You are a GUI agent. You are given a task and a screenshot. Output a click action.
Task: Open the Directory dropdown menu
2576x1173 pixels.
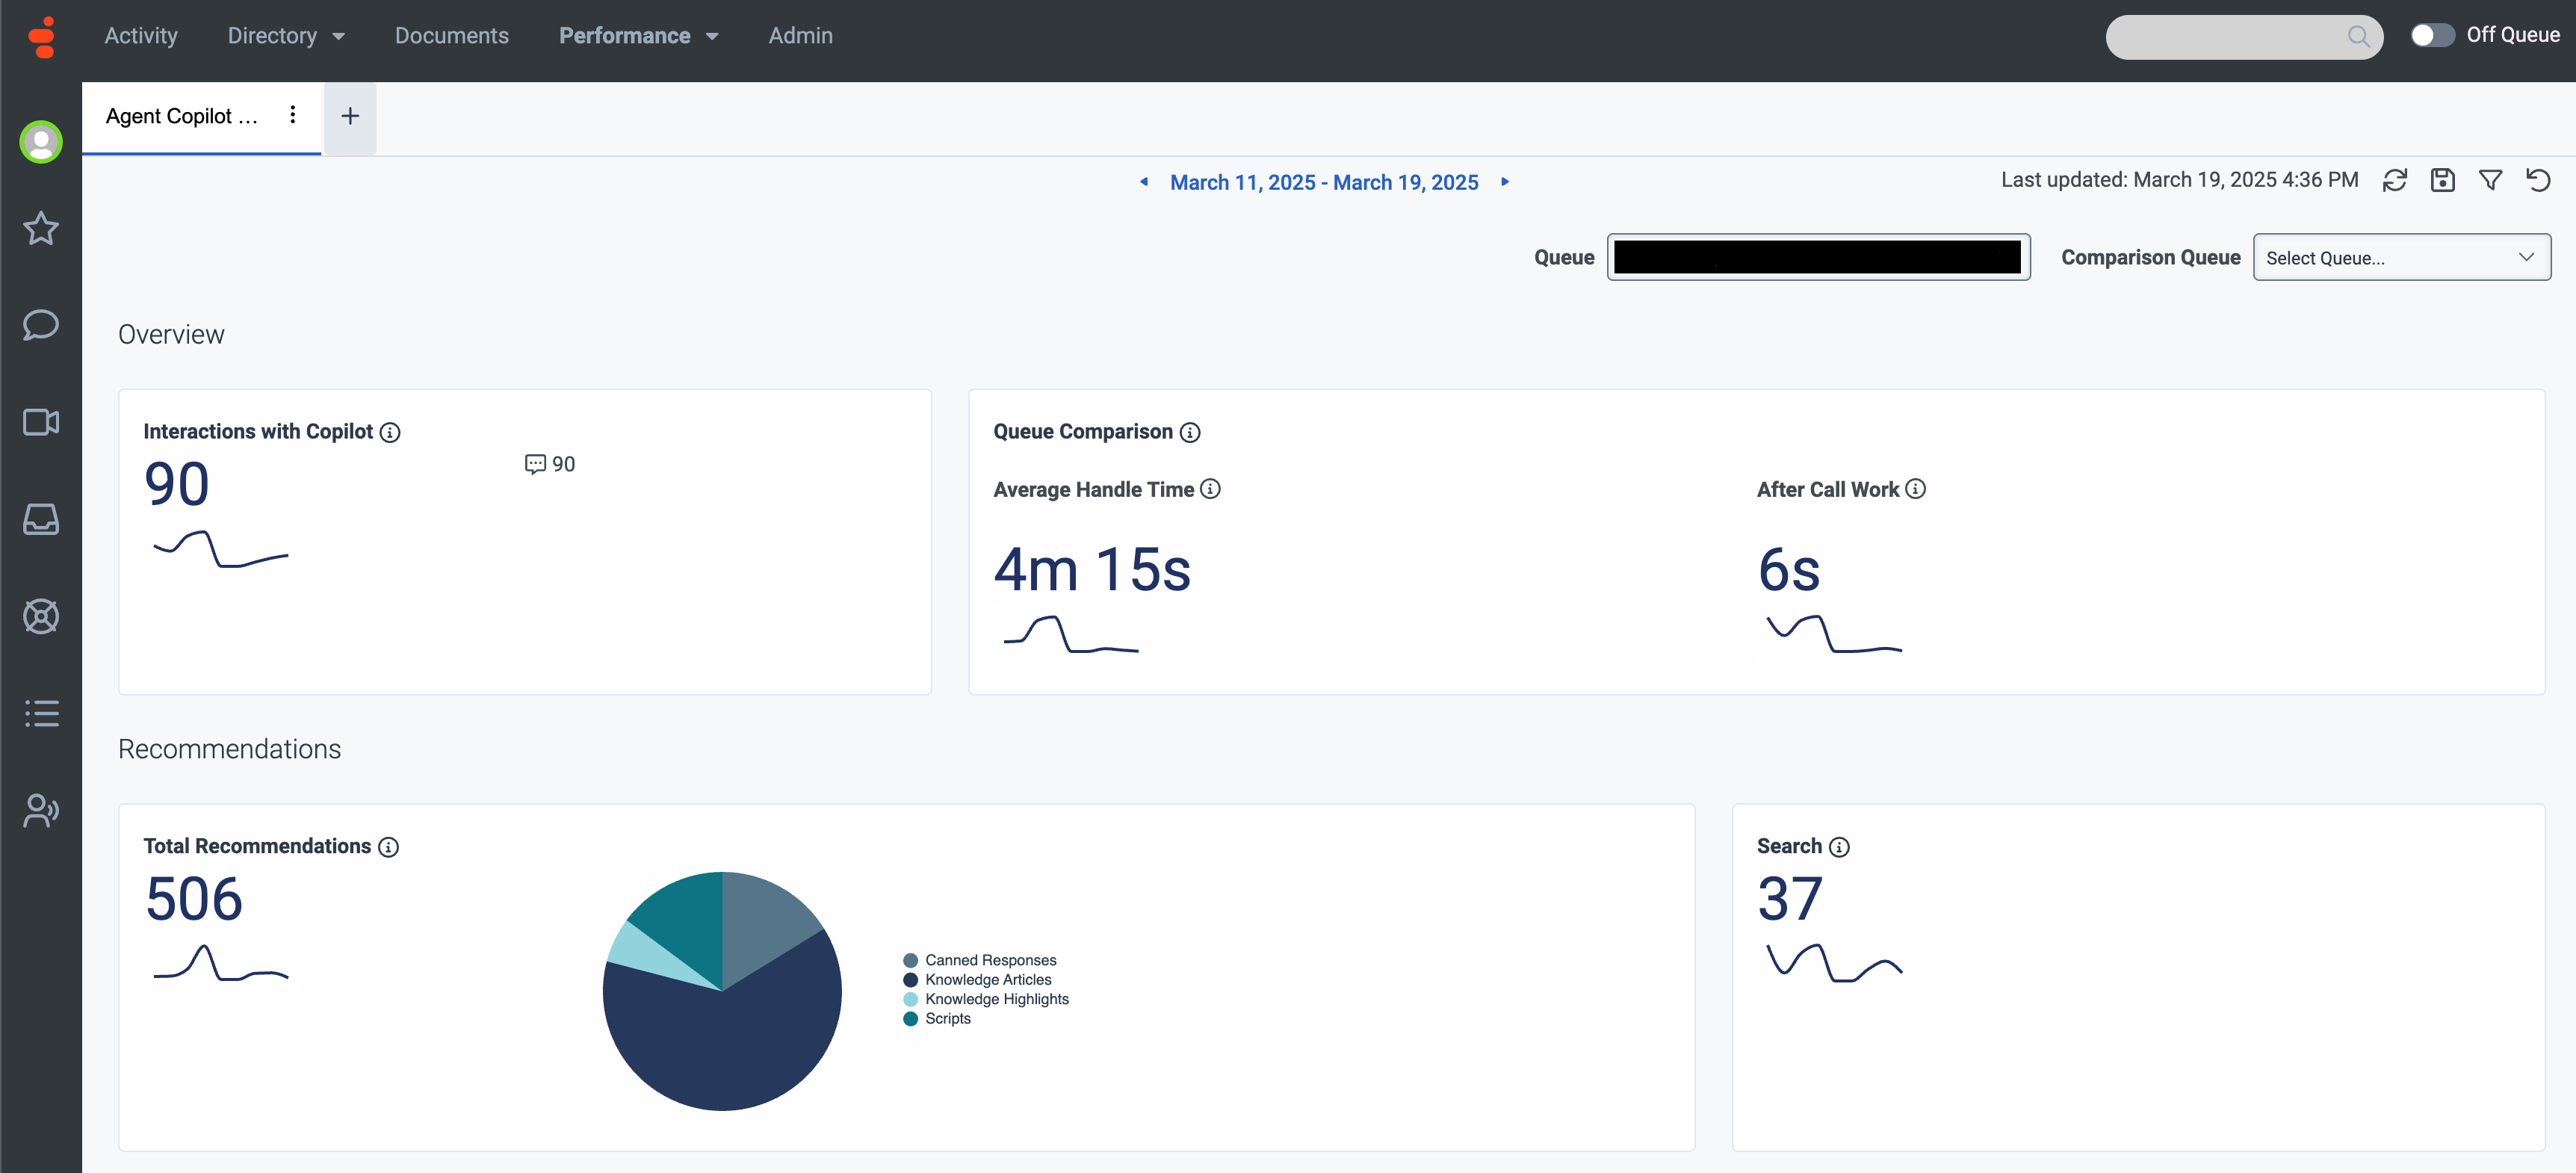286,36
